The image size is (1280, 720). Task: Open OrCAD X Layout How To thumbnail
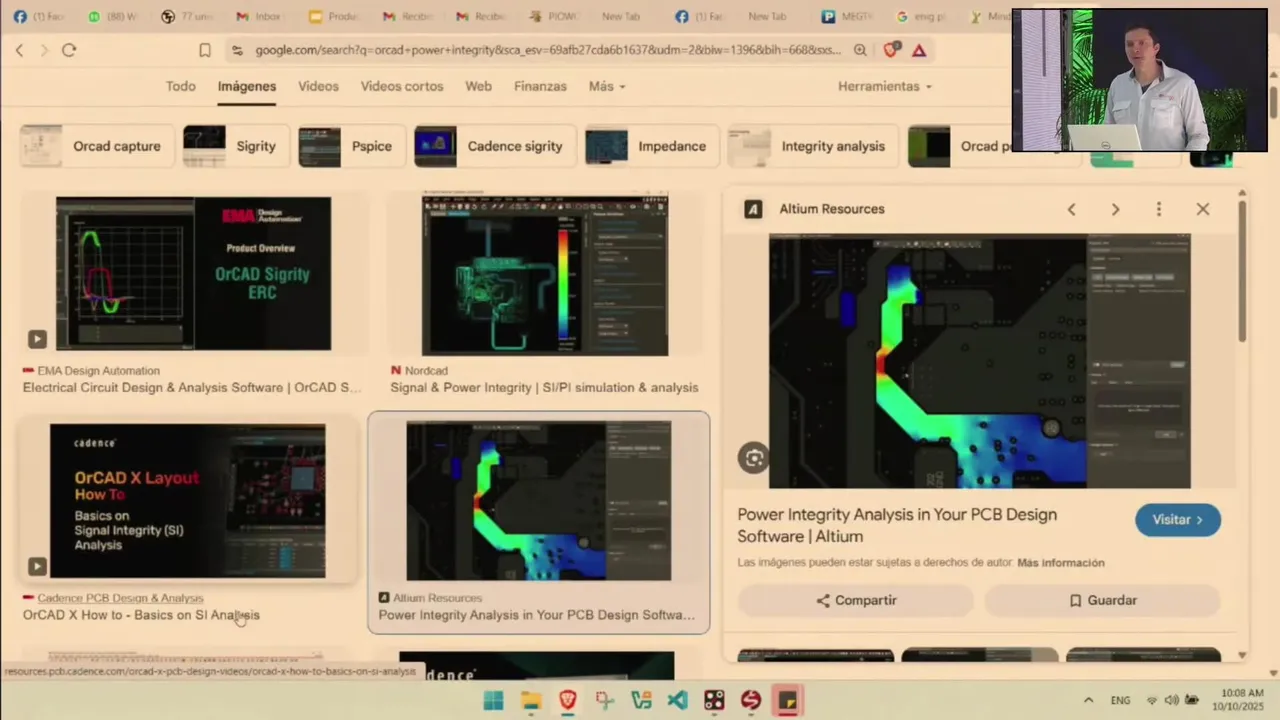click(x=187, y=501)
